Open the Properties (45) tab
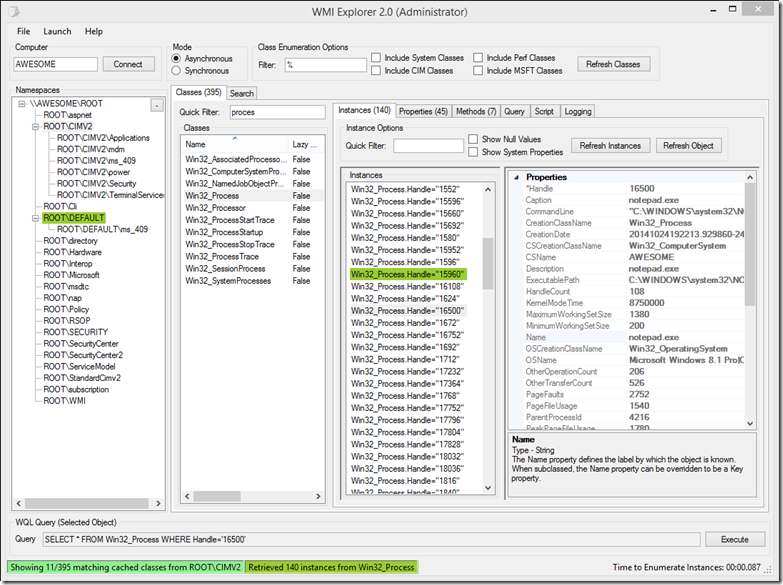 [423, 111]
